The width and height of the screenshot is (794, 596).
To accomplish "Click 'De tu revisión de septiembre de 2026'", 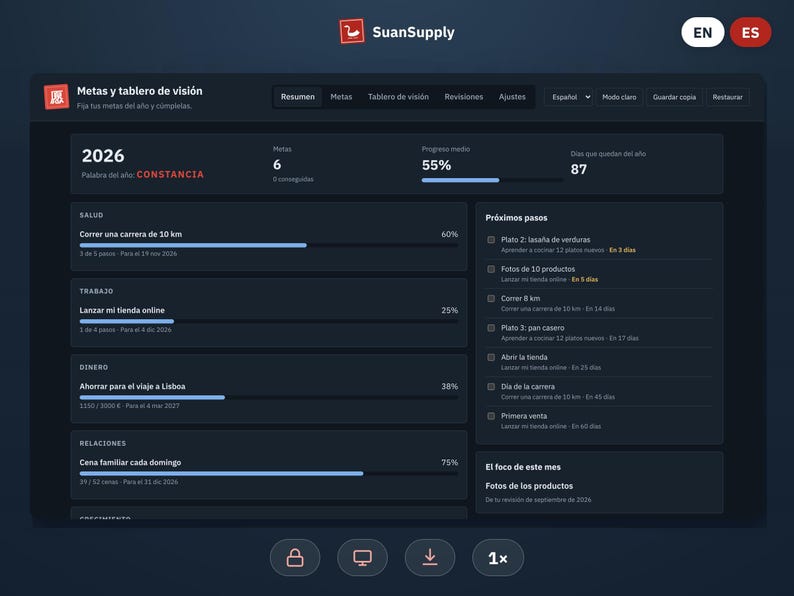I will [538, 500].
